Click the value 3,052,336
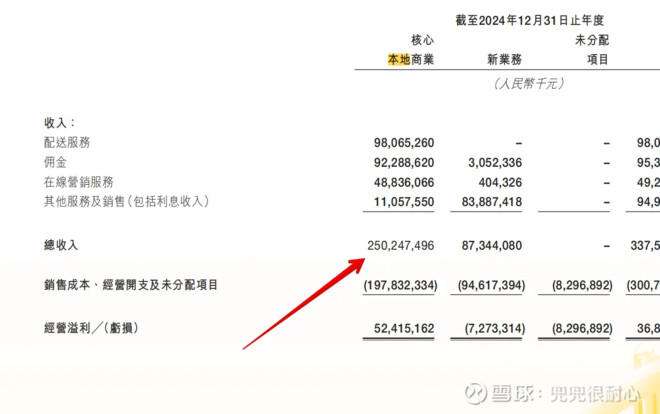 coord(495,163)
